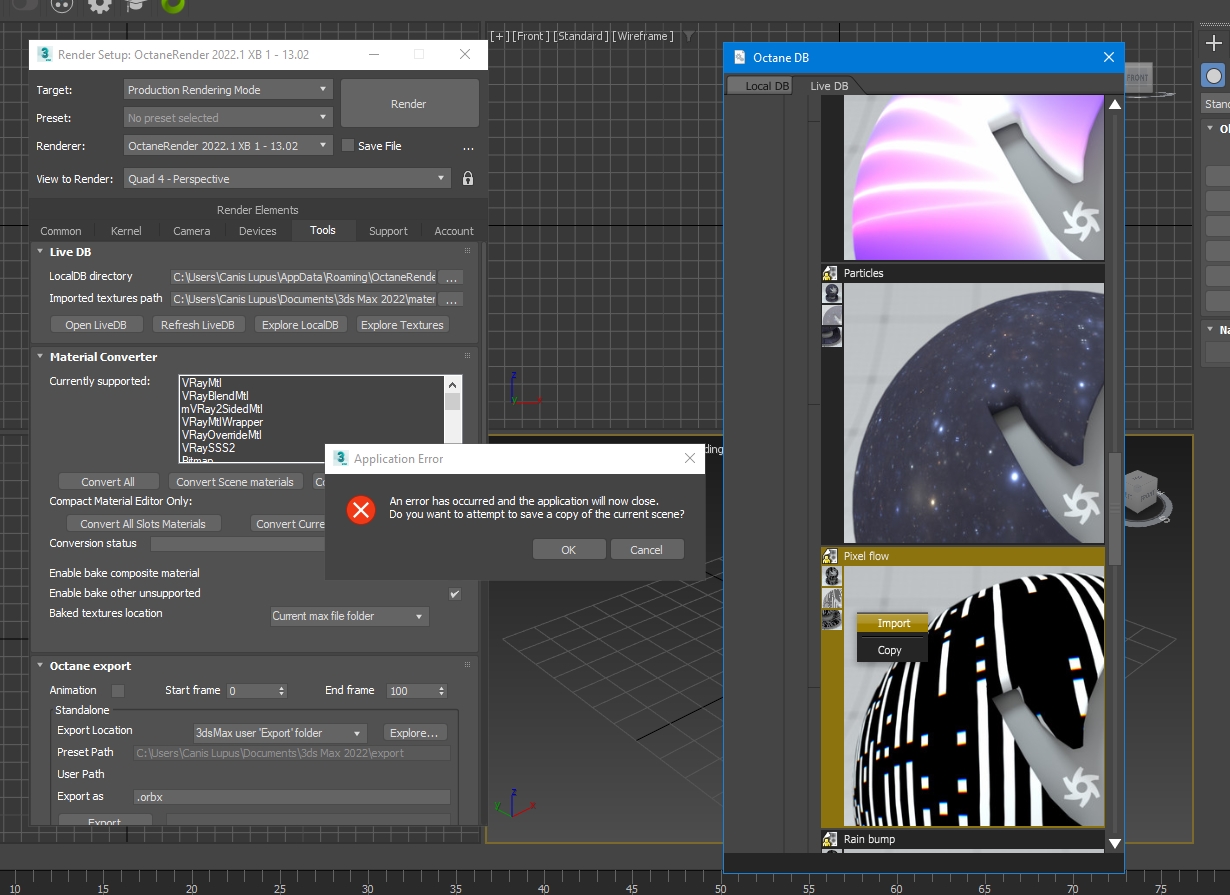Click the Open LiveDB button
The image size is (1230, 895).
coord(96,325)
